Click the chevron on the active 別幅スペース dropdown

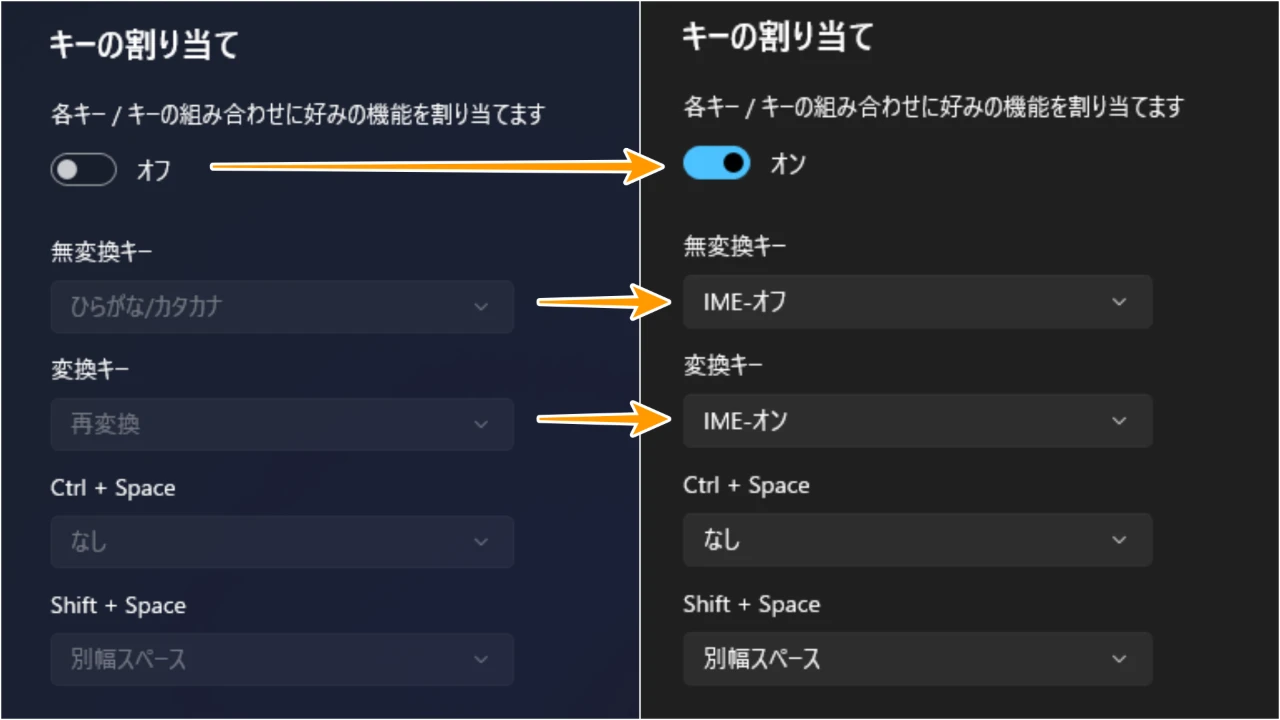[x=1119, y=659]
